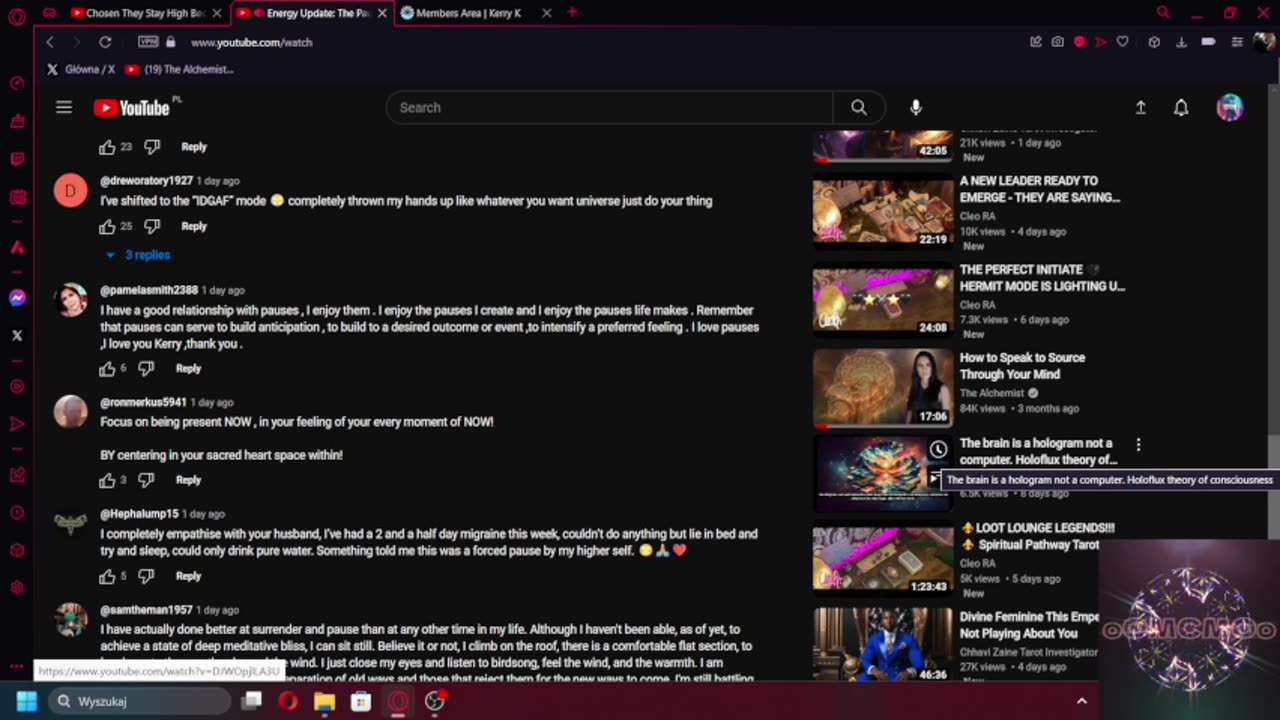Open History clock icon in sidebar
The image size is (1280, 720).
click(x=17, y=513)
